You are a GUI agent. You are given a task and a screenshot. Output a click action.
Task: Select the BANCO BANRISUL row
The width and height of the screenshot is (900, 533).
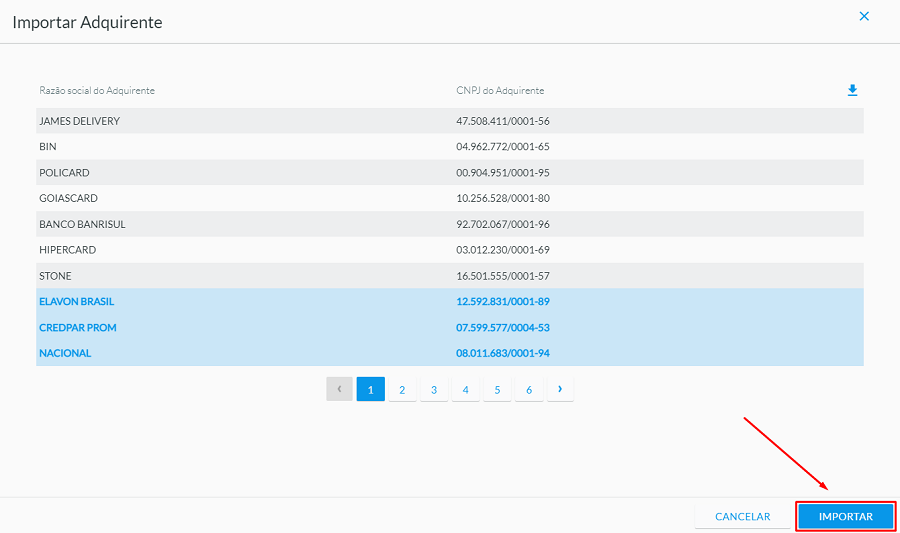pyautogui.click(x=450, y=224)
